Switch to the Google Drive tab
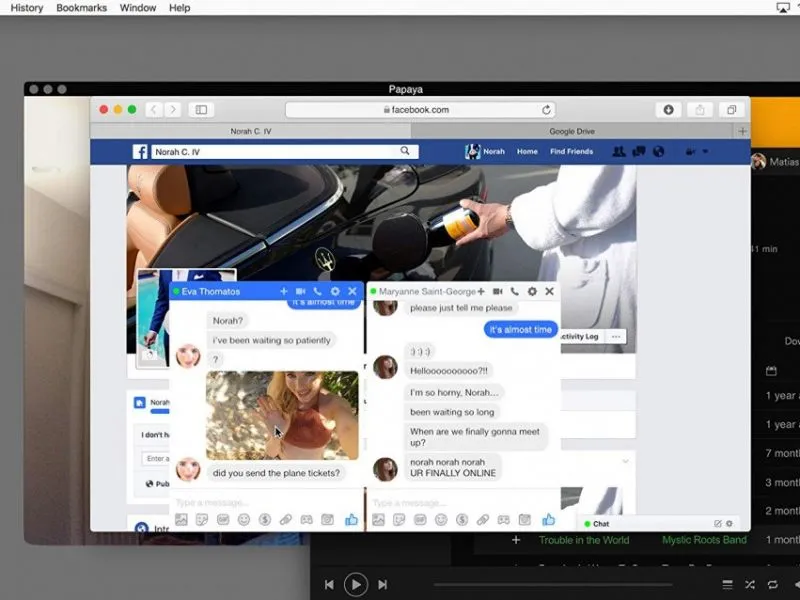This screenshot has height=600, width=800. 572,131
